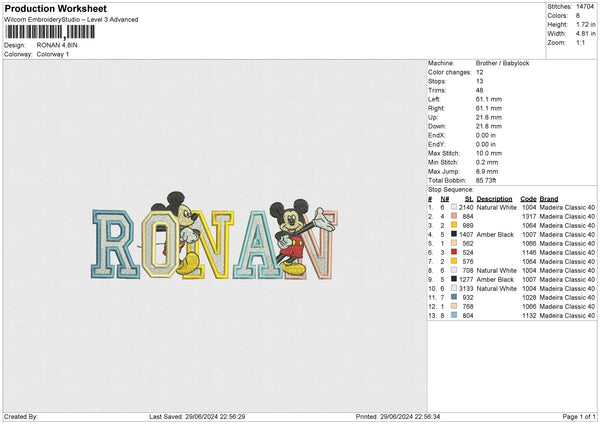Click the Stitches count 14704
Viewport: 600px width, 424px height.
tap(585, 6)
